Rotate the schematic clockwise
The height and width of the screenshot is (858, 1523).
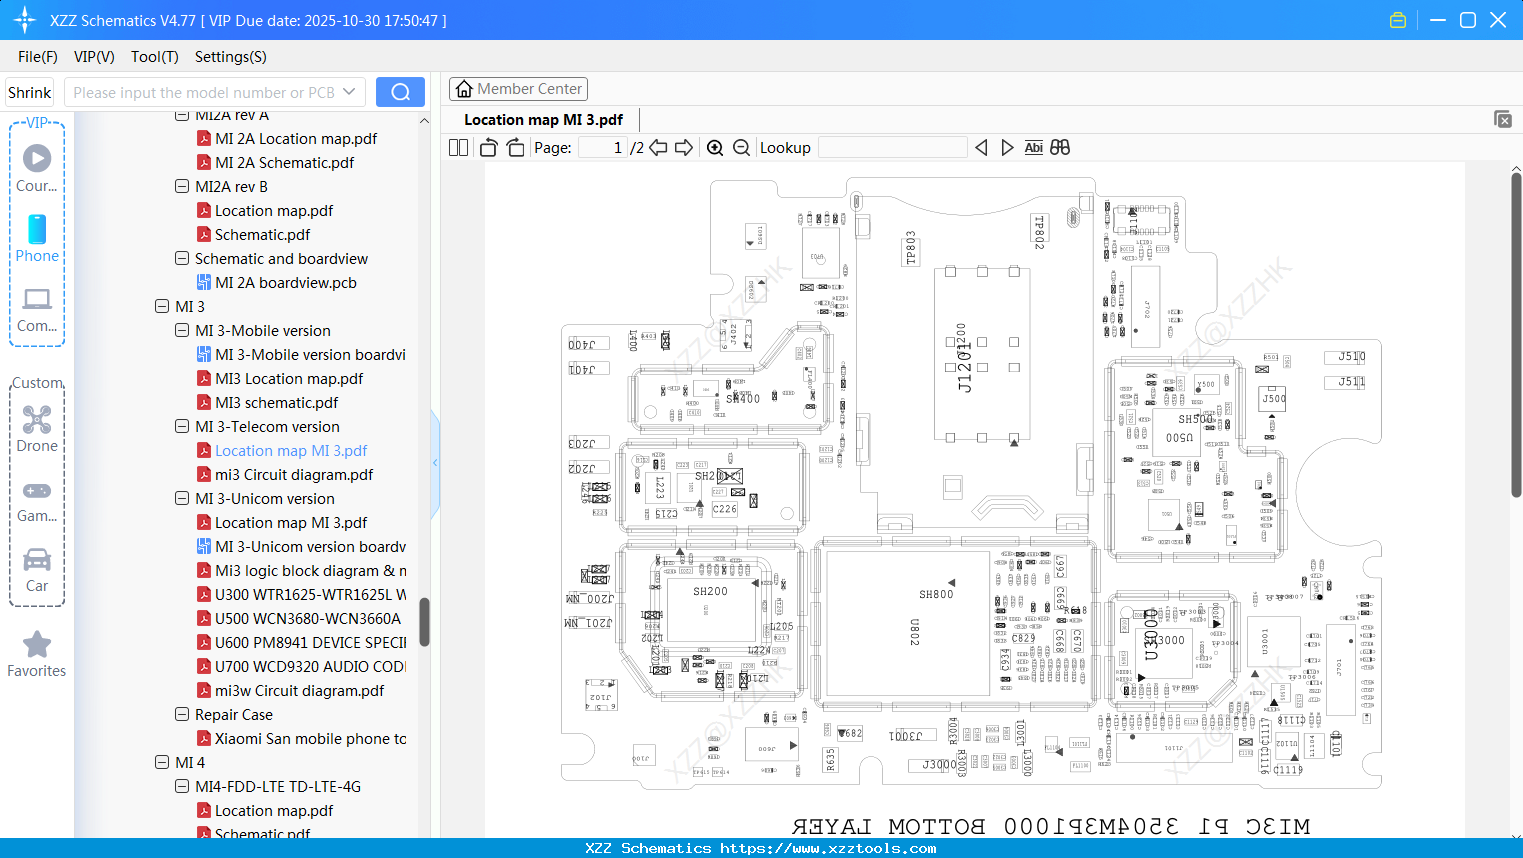514,147
